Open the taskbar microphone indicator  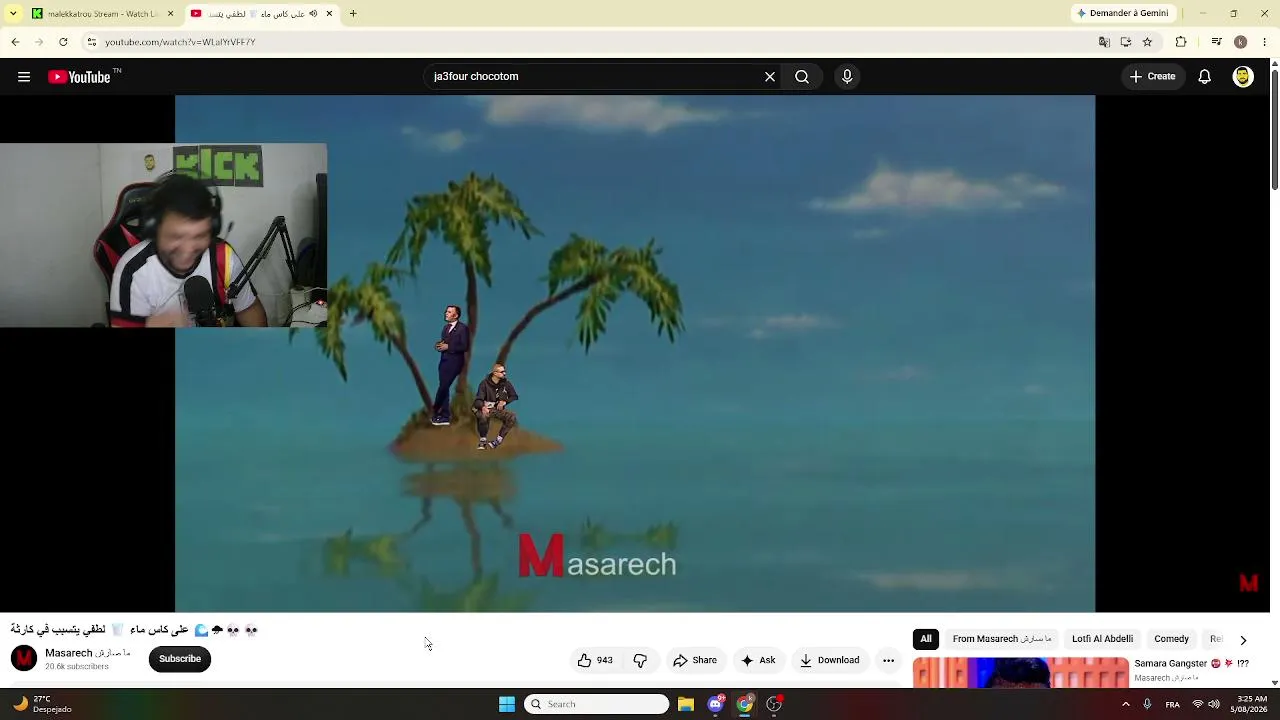(x=1147, y=704)
